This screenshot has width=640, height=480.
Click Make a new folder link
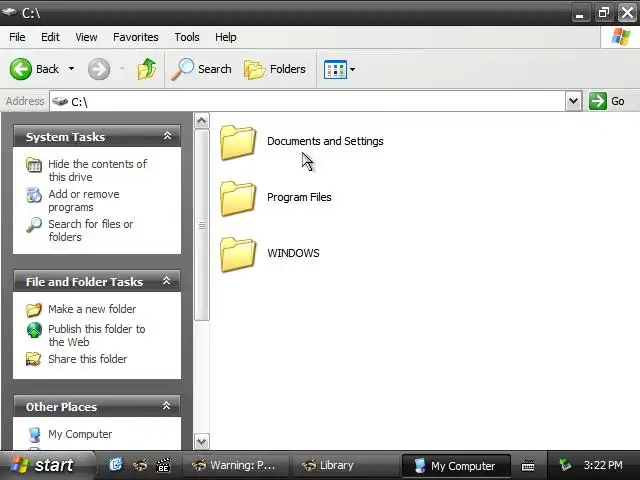click(x=92, y=309)
